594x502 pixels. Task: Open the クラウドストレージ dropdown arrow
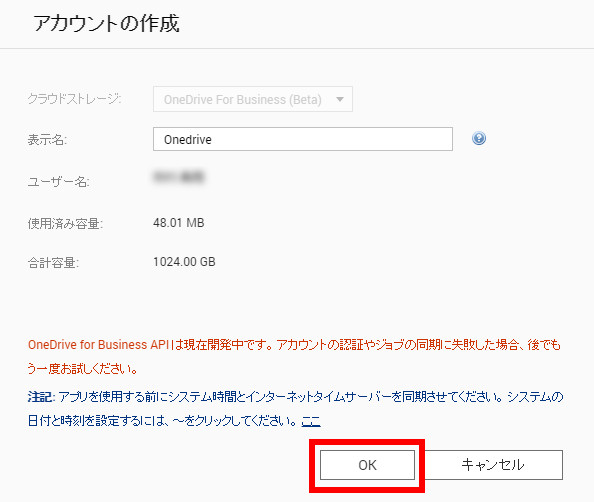tap(340, 99)
